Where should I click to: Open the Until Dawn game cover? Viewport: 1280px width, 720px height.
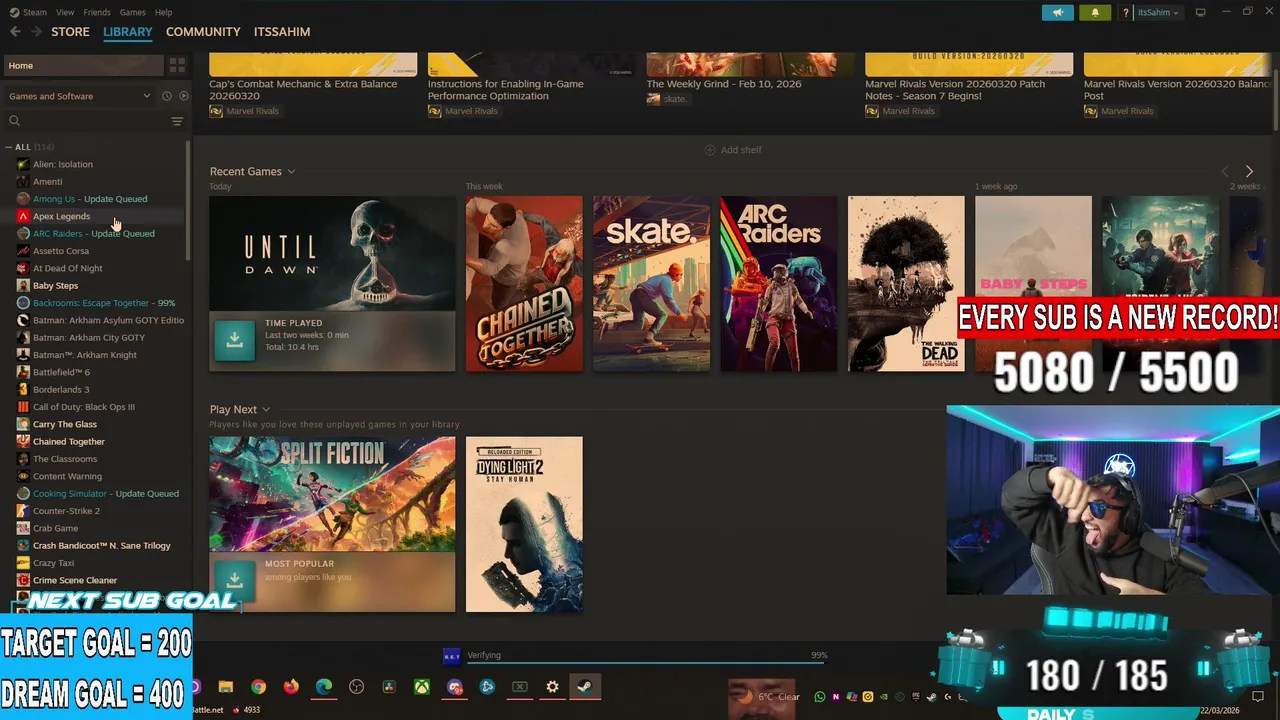point(332,254)
